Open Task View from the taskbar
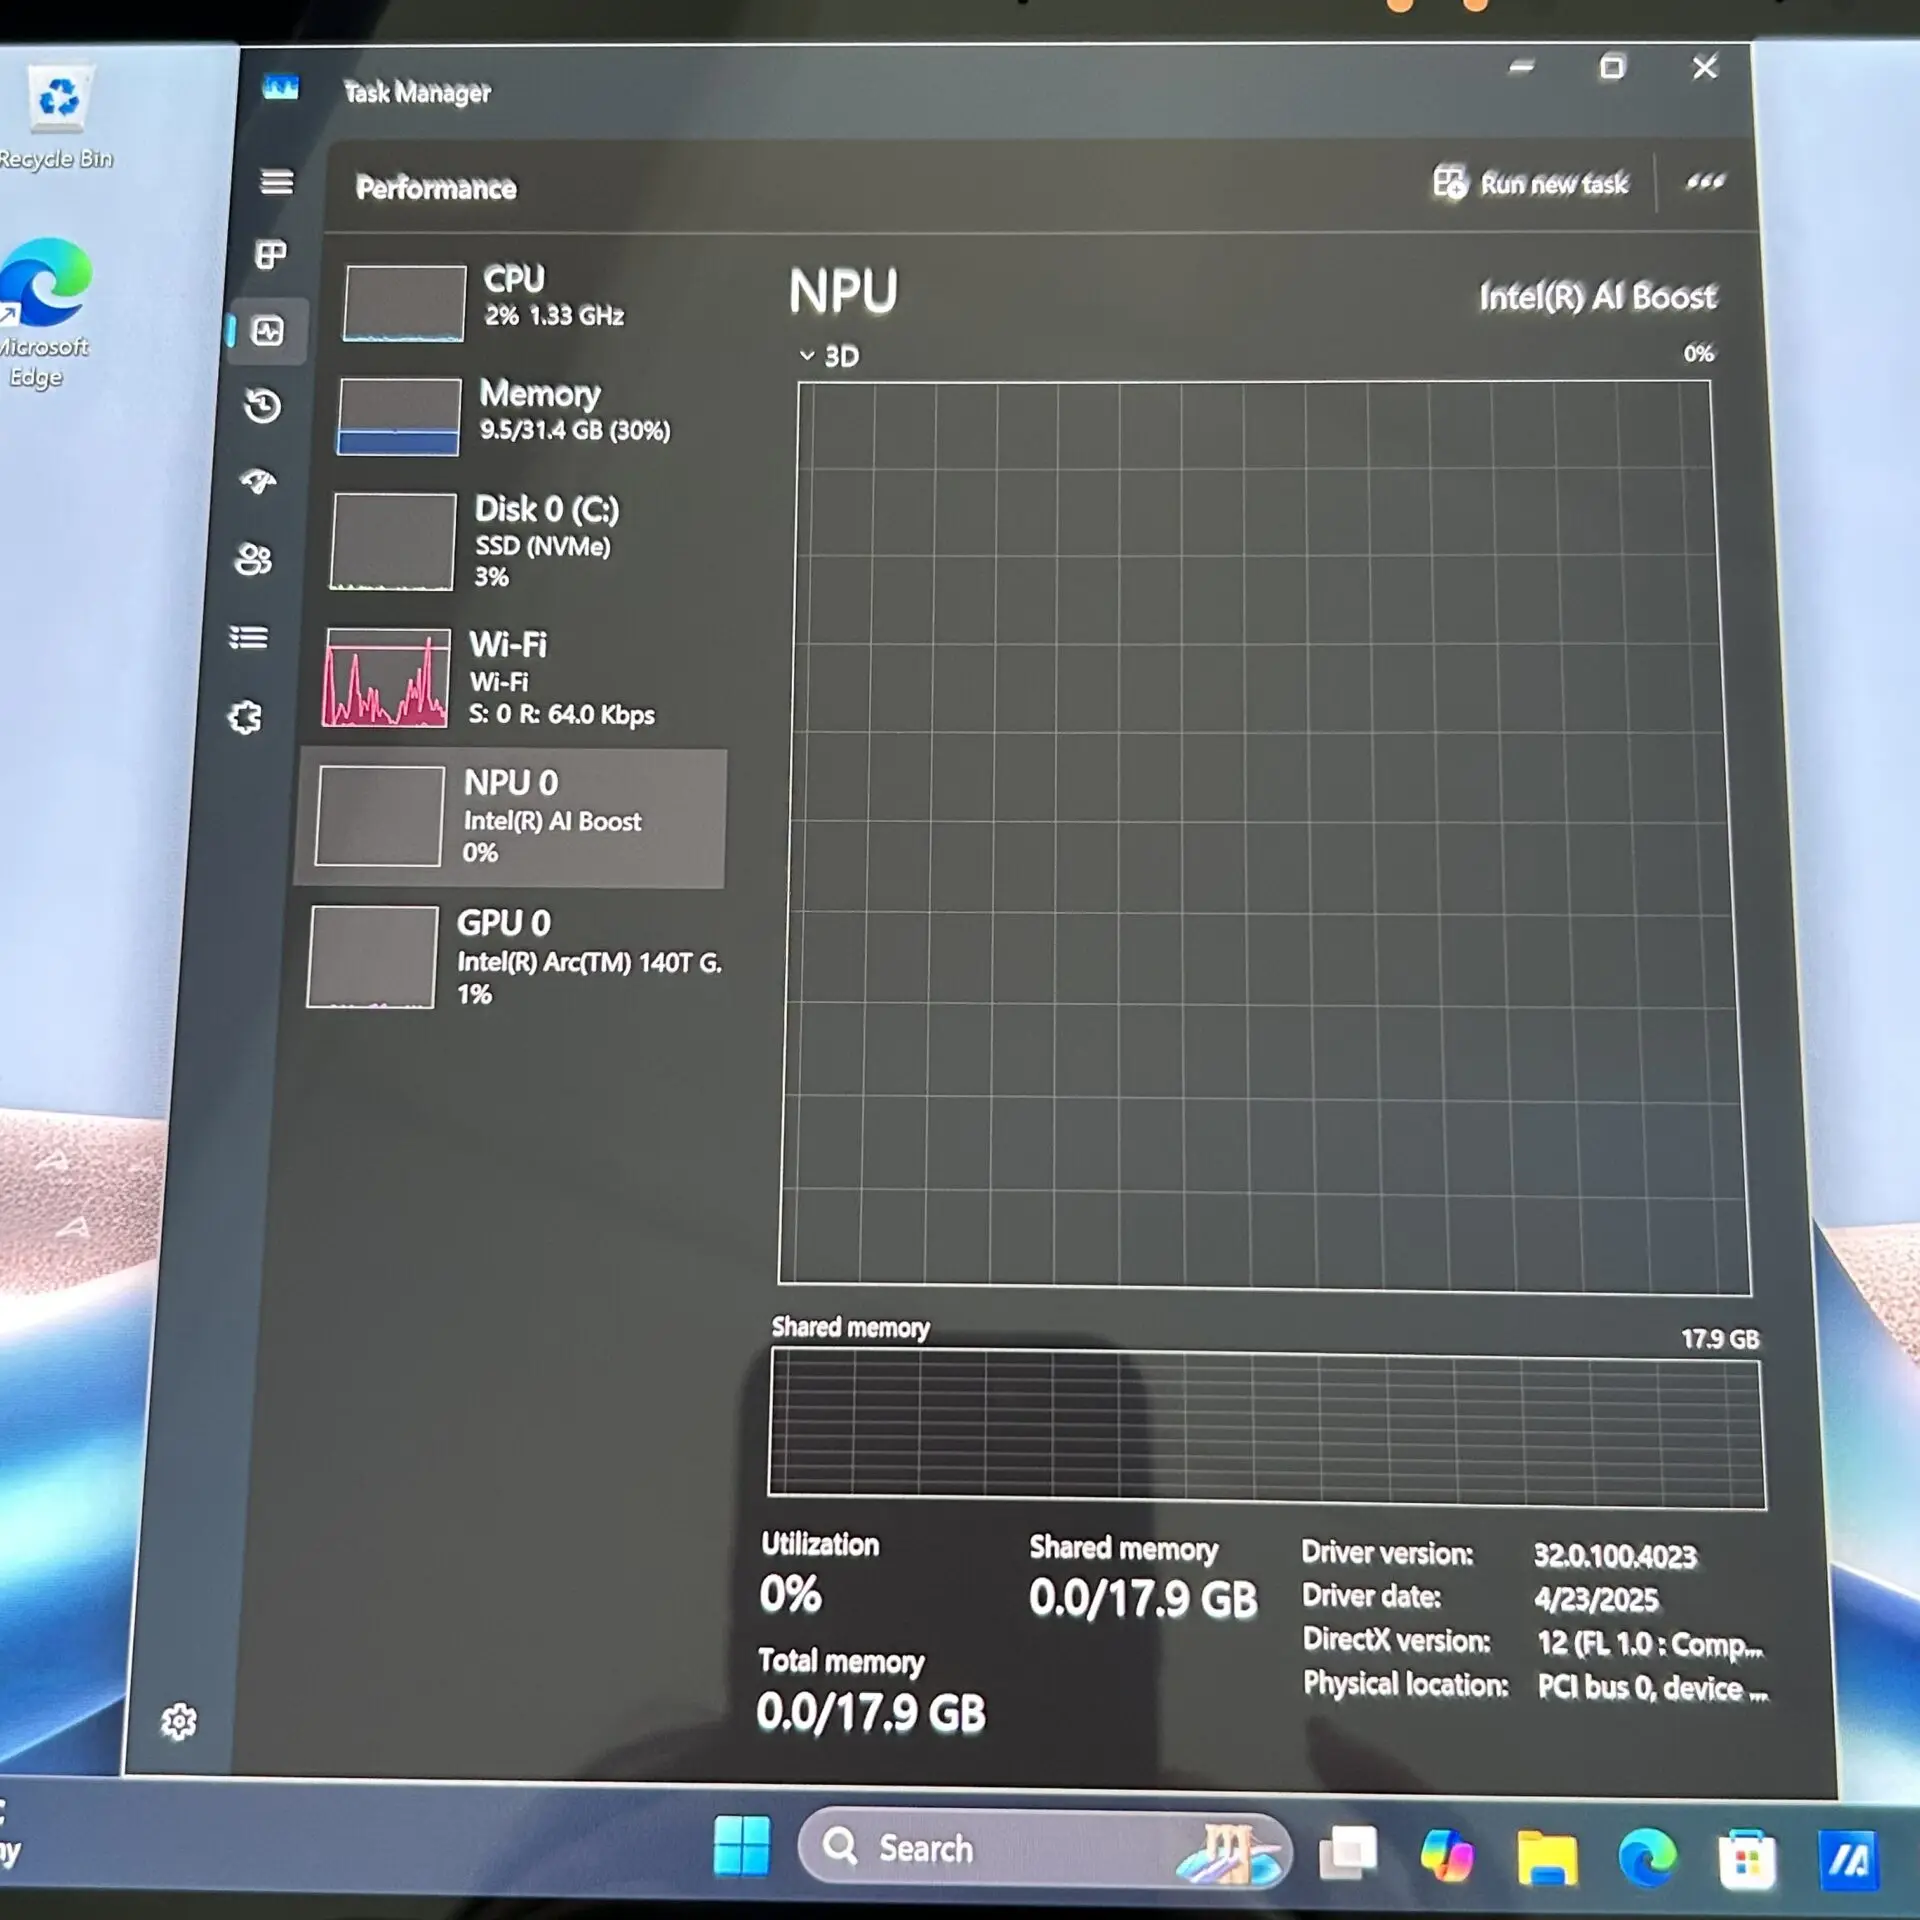Image resolution: width=1920 pixels, height=1920 pixels. 1349,1853
